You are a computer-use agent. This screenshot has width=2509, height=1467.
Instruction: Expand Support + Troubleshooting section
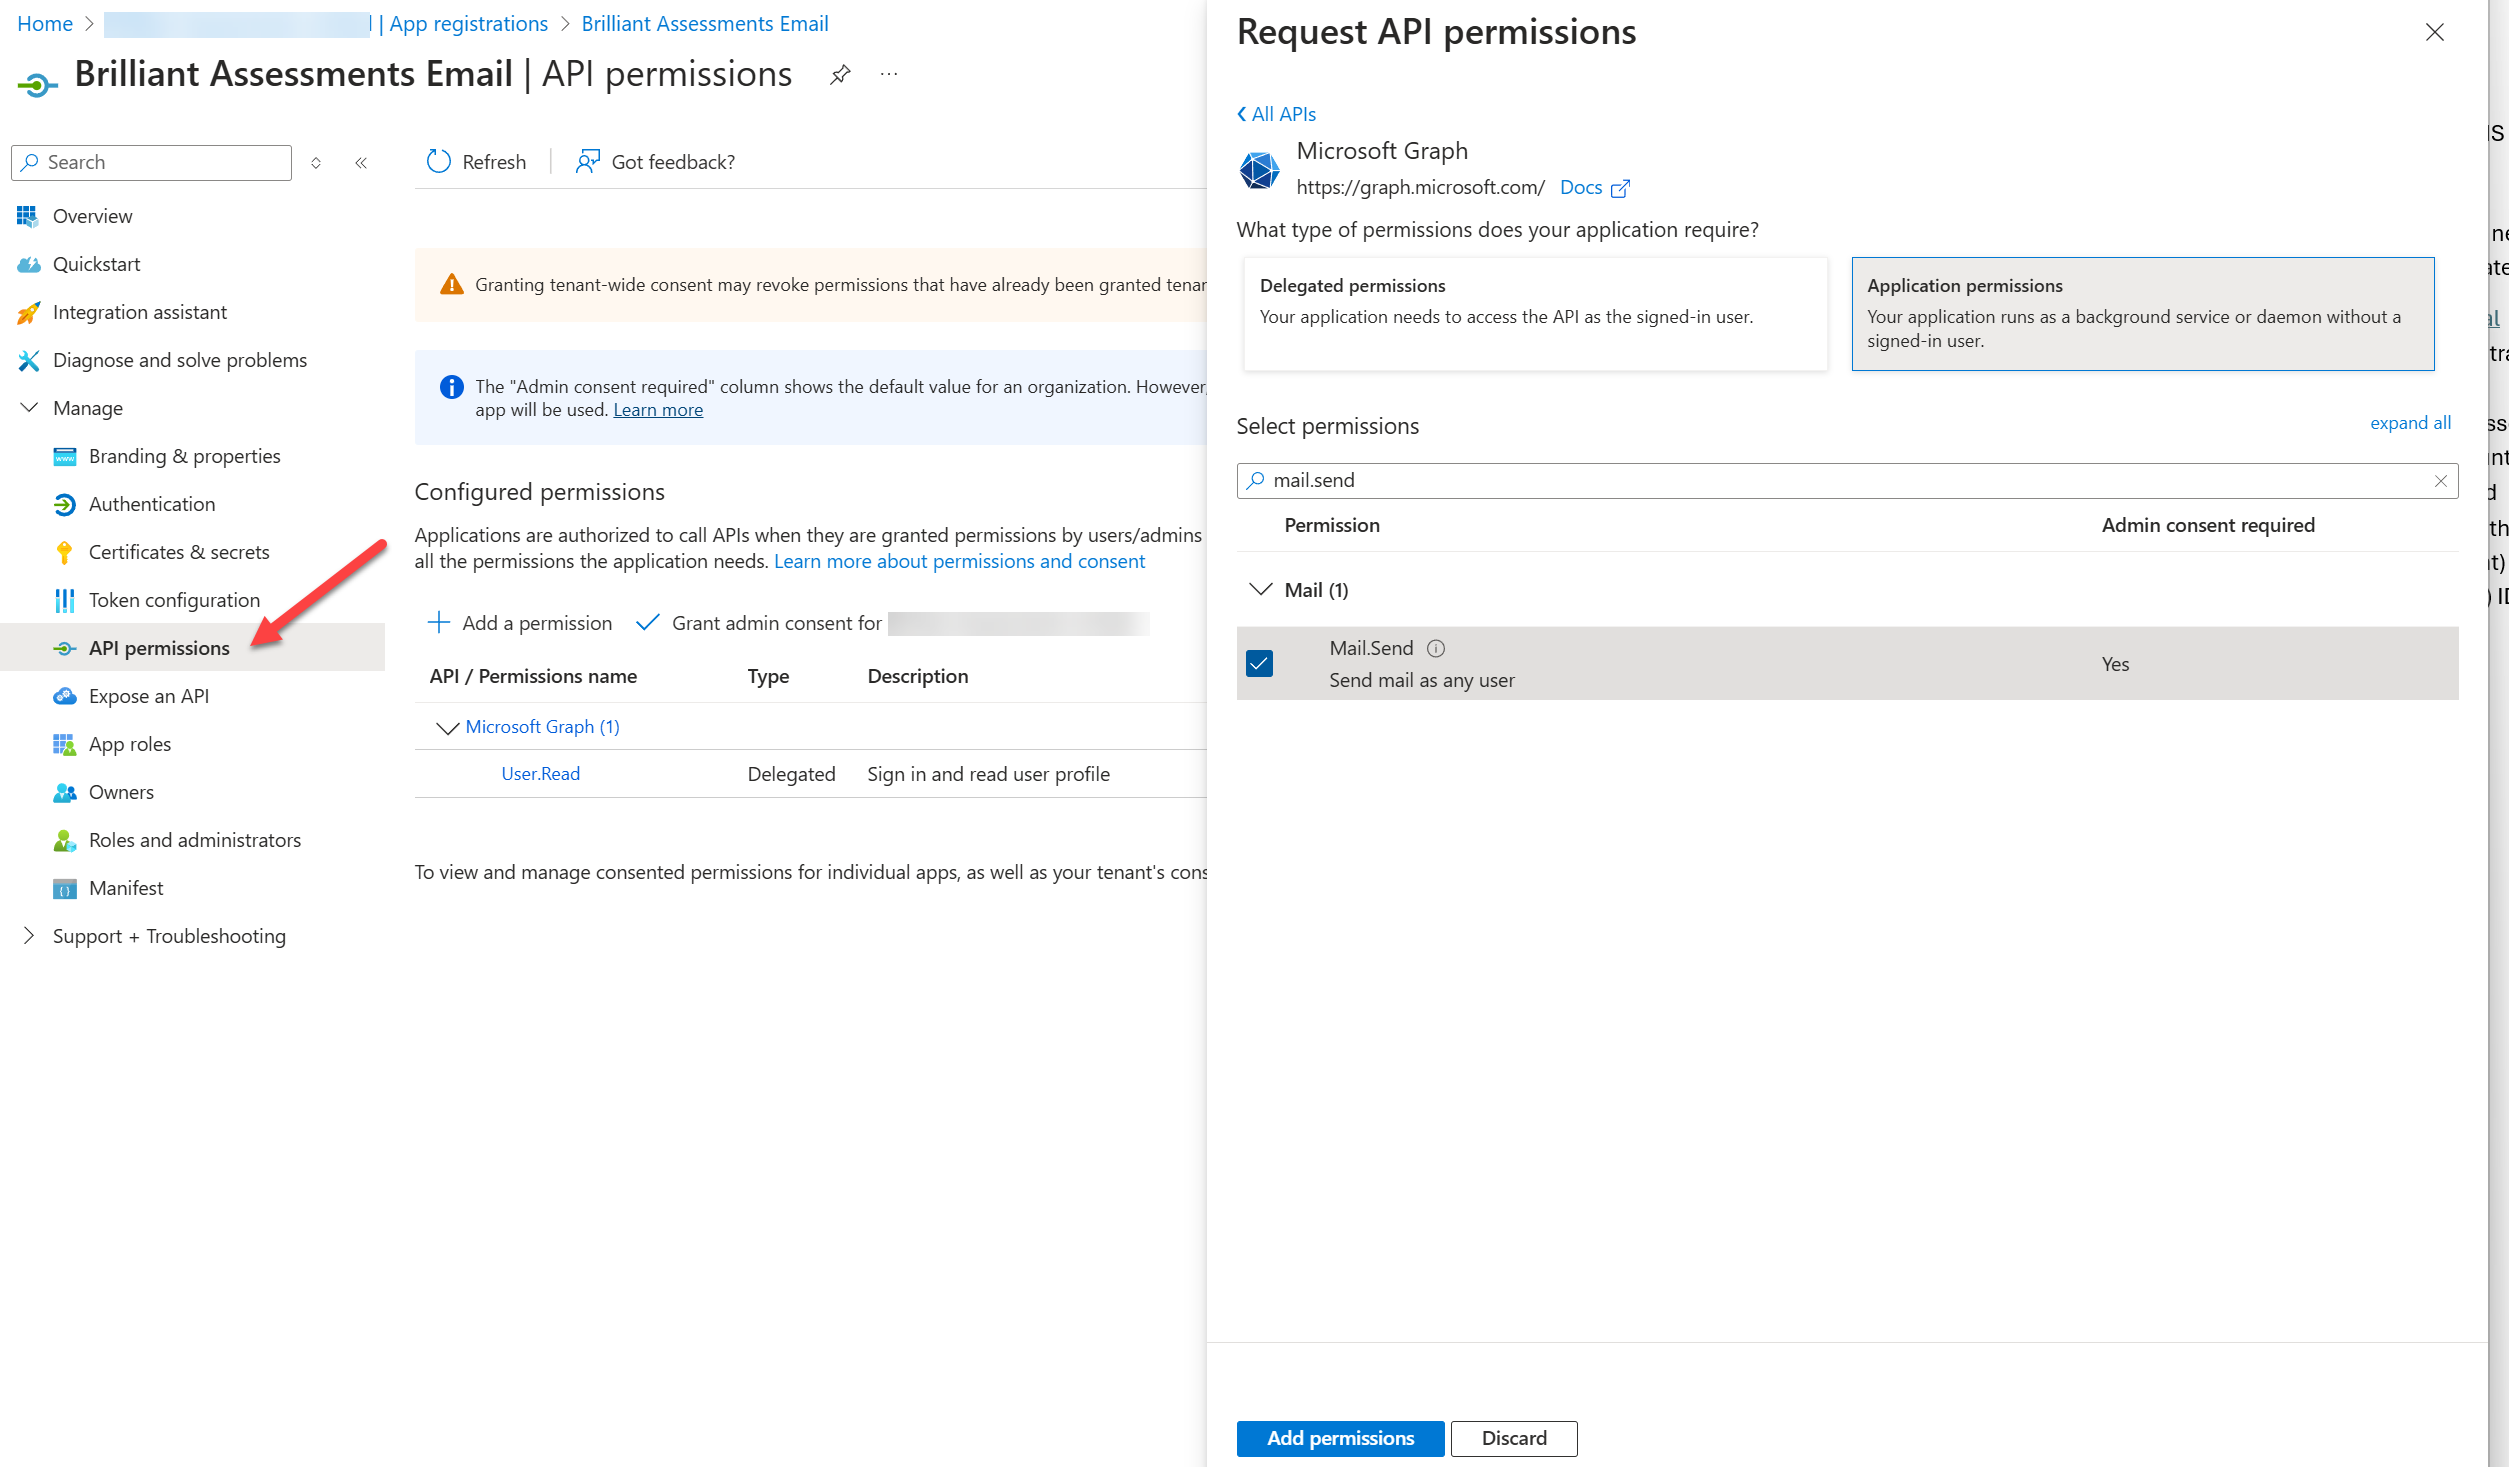point(29,936)
